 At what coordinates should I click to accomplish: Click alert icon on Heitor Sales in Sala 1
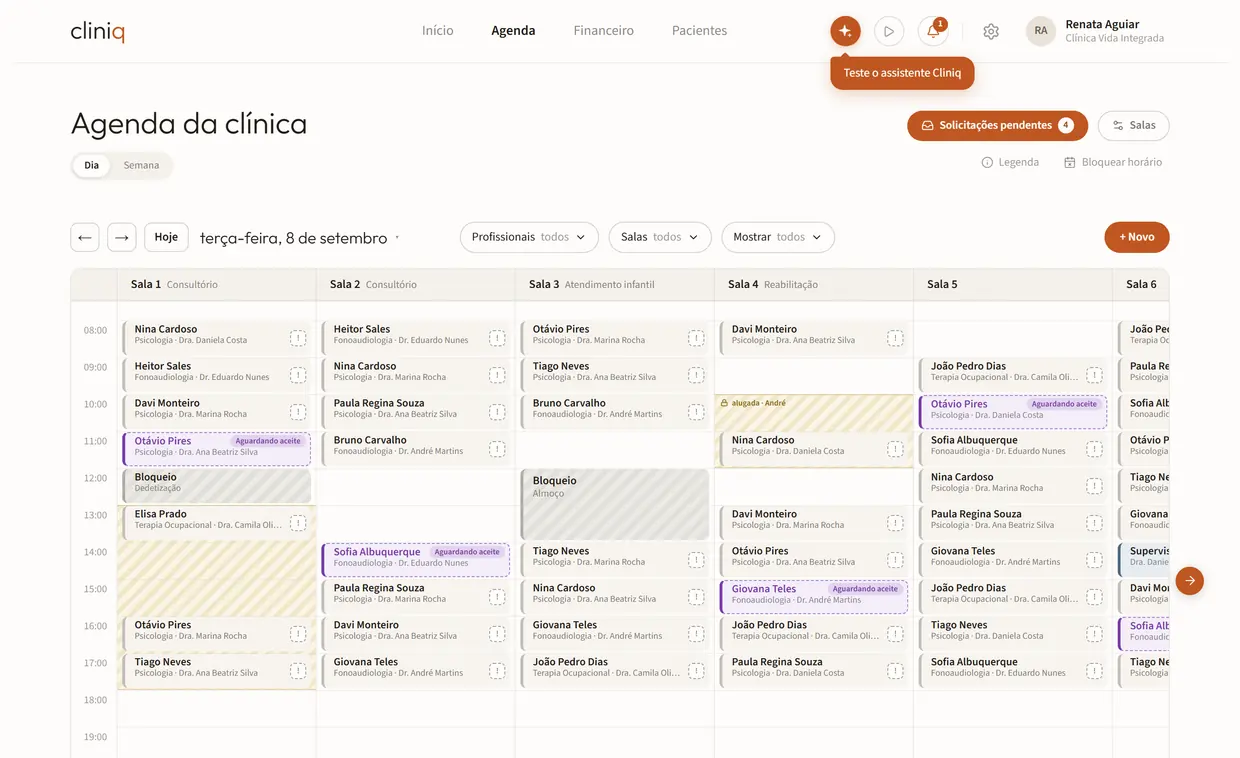[298, 375]
